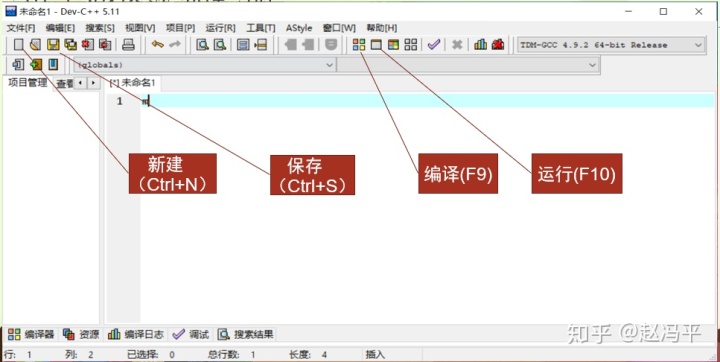Open the 工具[T] menu
The height and width of the screenshot is (362, 720).
point(261,28)
